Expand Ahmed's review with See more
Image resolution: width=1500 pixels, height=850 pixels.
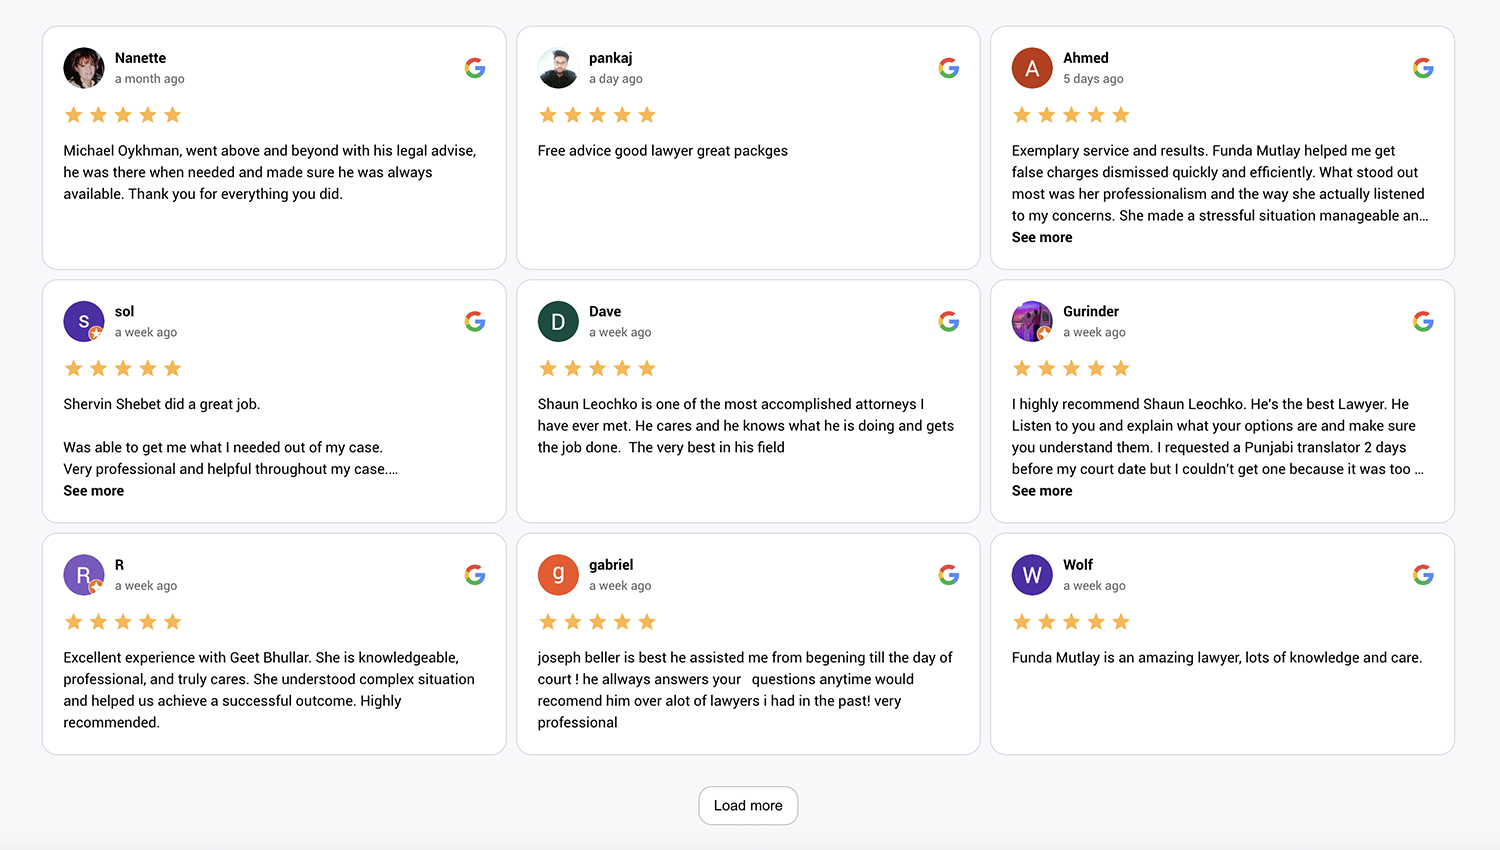point(1041,237)
